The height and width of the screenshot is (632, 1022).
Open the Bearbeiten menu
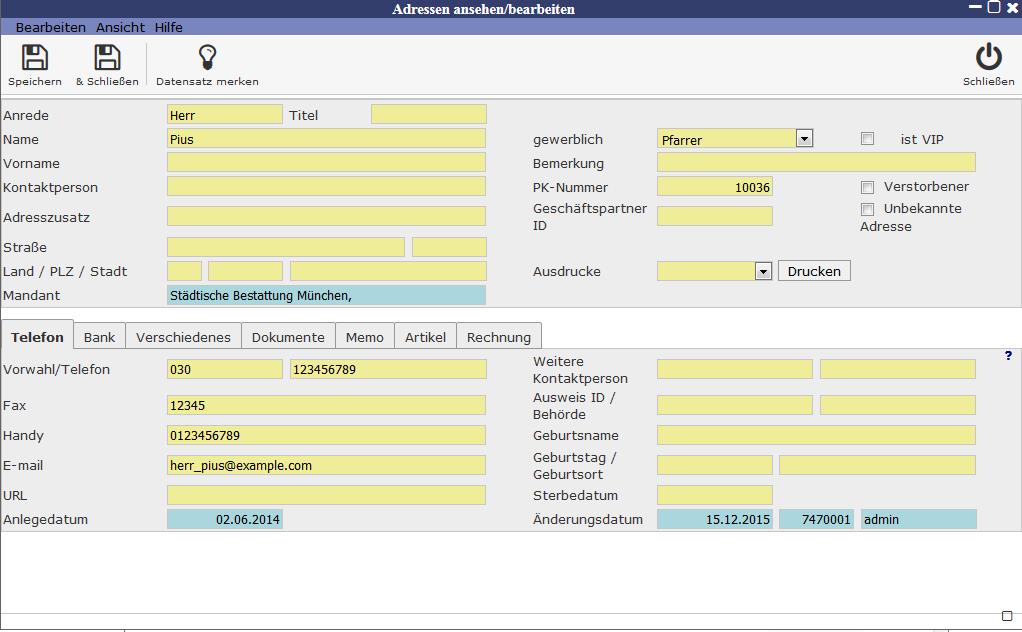(x=50, y=27)
